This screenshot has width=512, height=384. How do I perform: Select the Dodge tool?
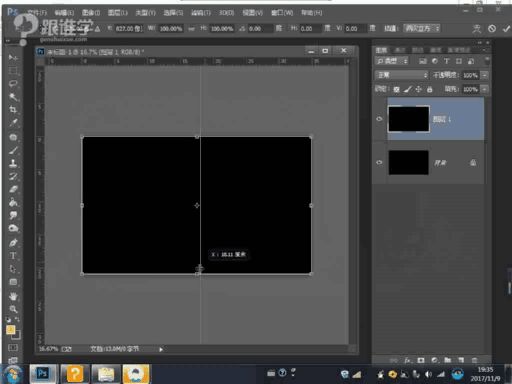[x=13, y=228]
